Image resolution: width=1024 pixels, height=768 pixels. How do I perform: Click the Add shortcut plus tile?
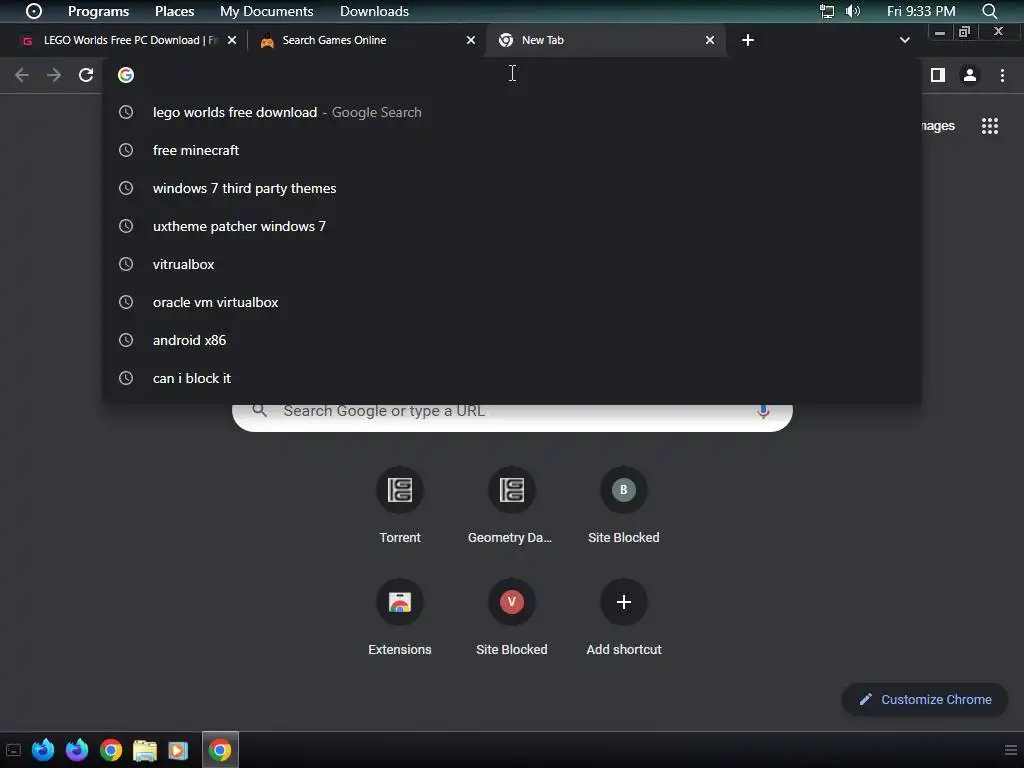tap(624, 617)
